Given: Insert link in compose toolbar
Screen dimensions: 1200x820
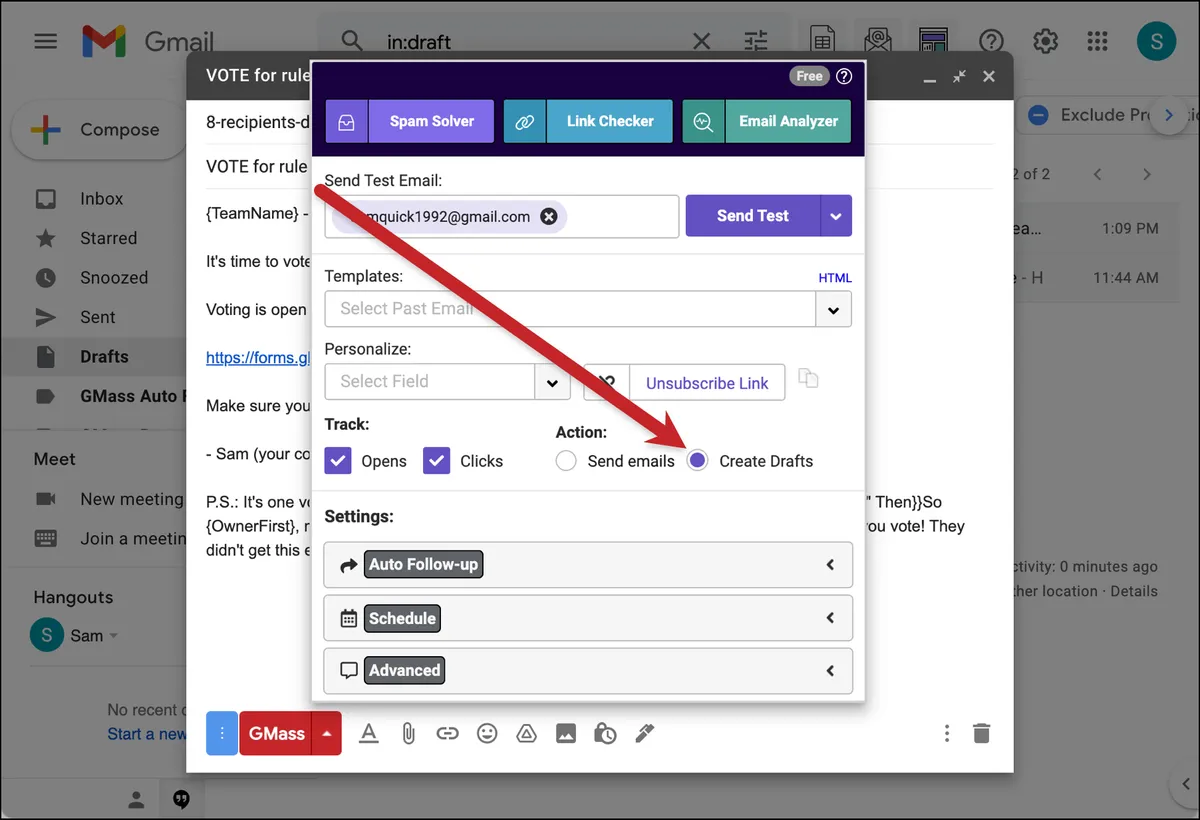Looking at the screenshot, I should [x=447, y=734].
